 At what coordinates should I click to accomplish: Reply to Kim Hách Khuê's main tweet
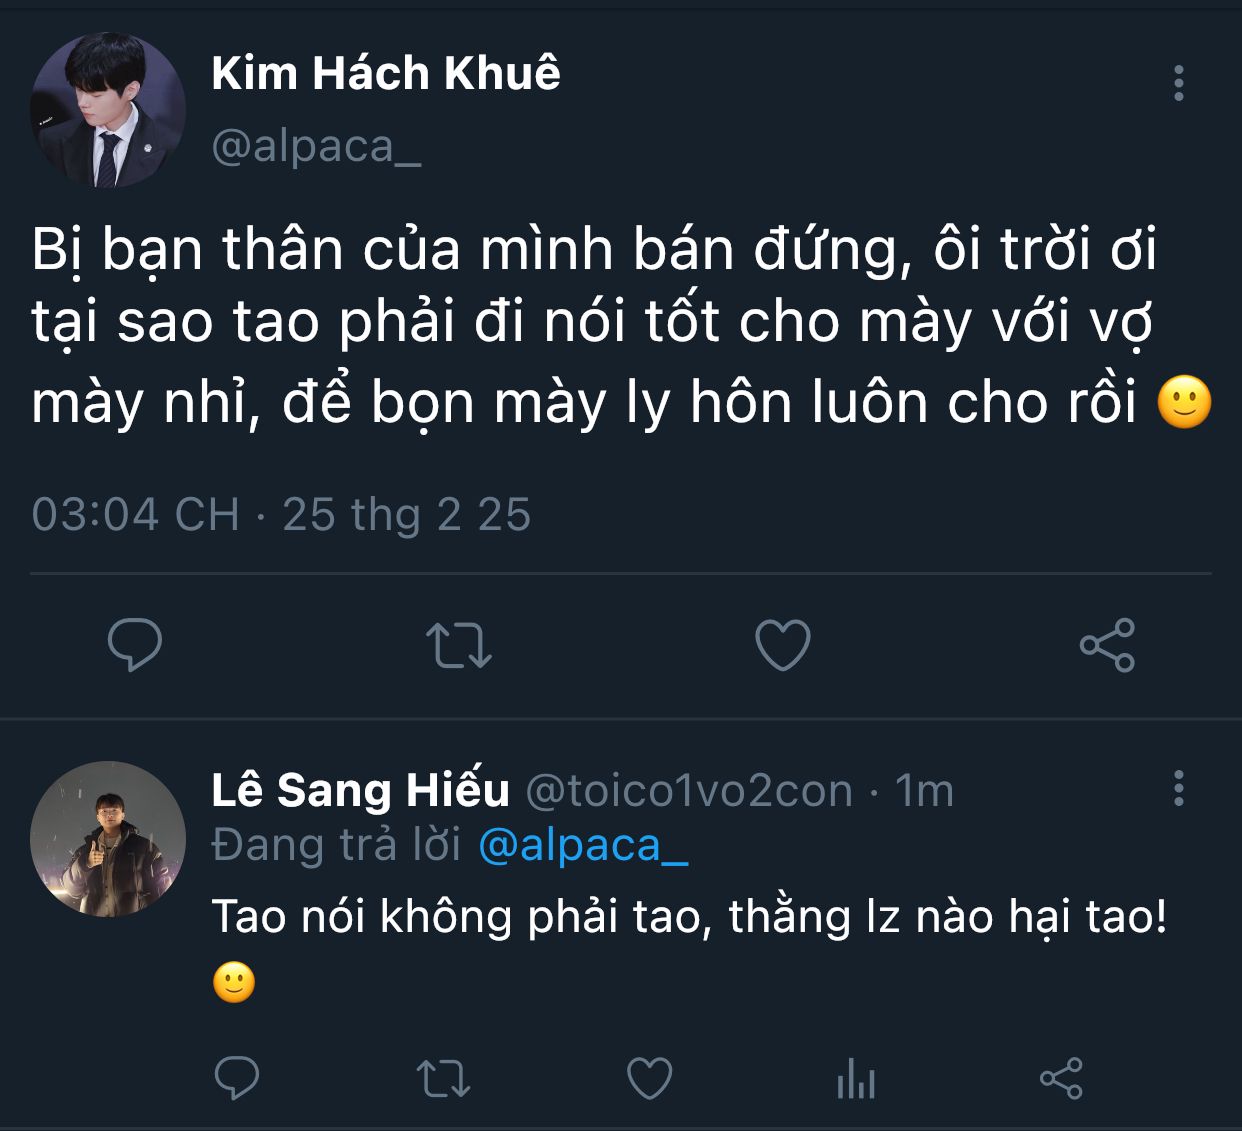(135, 644)
